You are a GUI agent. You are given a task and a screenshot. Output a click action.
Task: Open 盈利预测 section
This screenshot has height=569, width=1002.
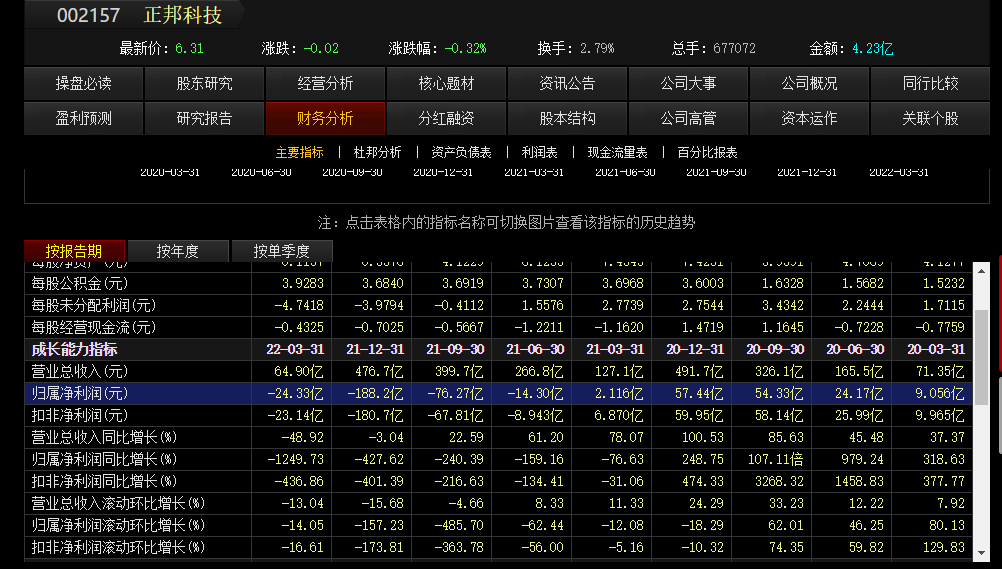tap(84, 118)
